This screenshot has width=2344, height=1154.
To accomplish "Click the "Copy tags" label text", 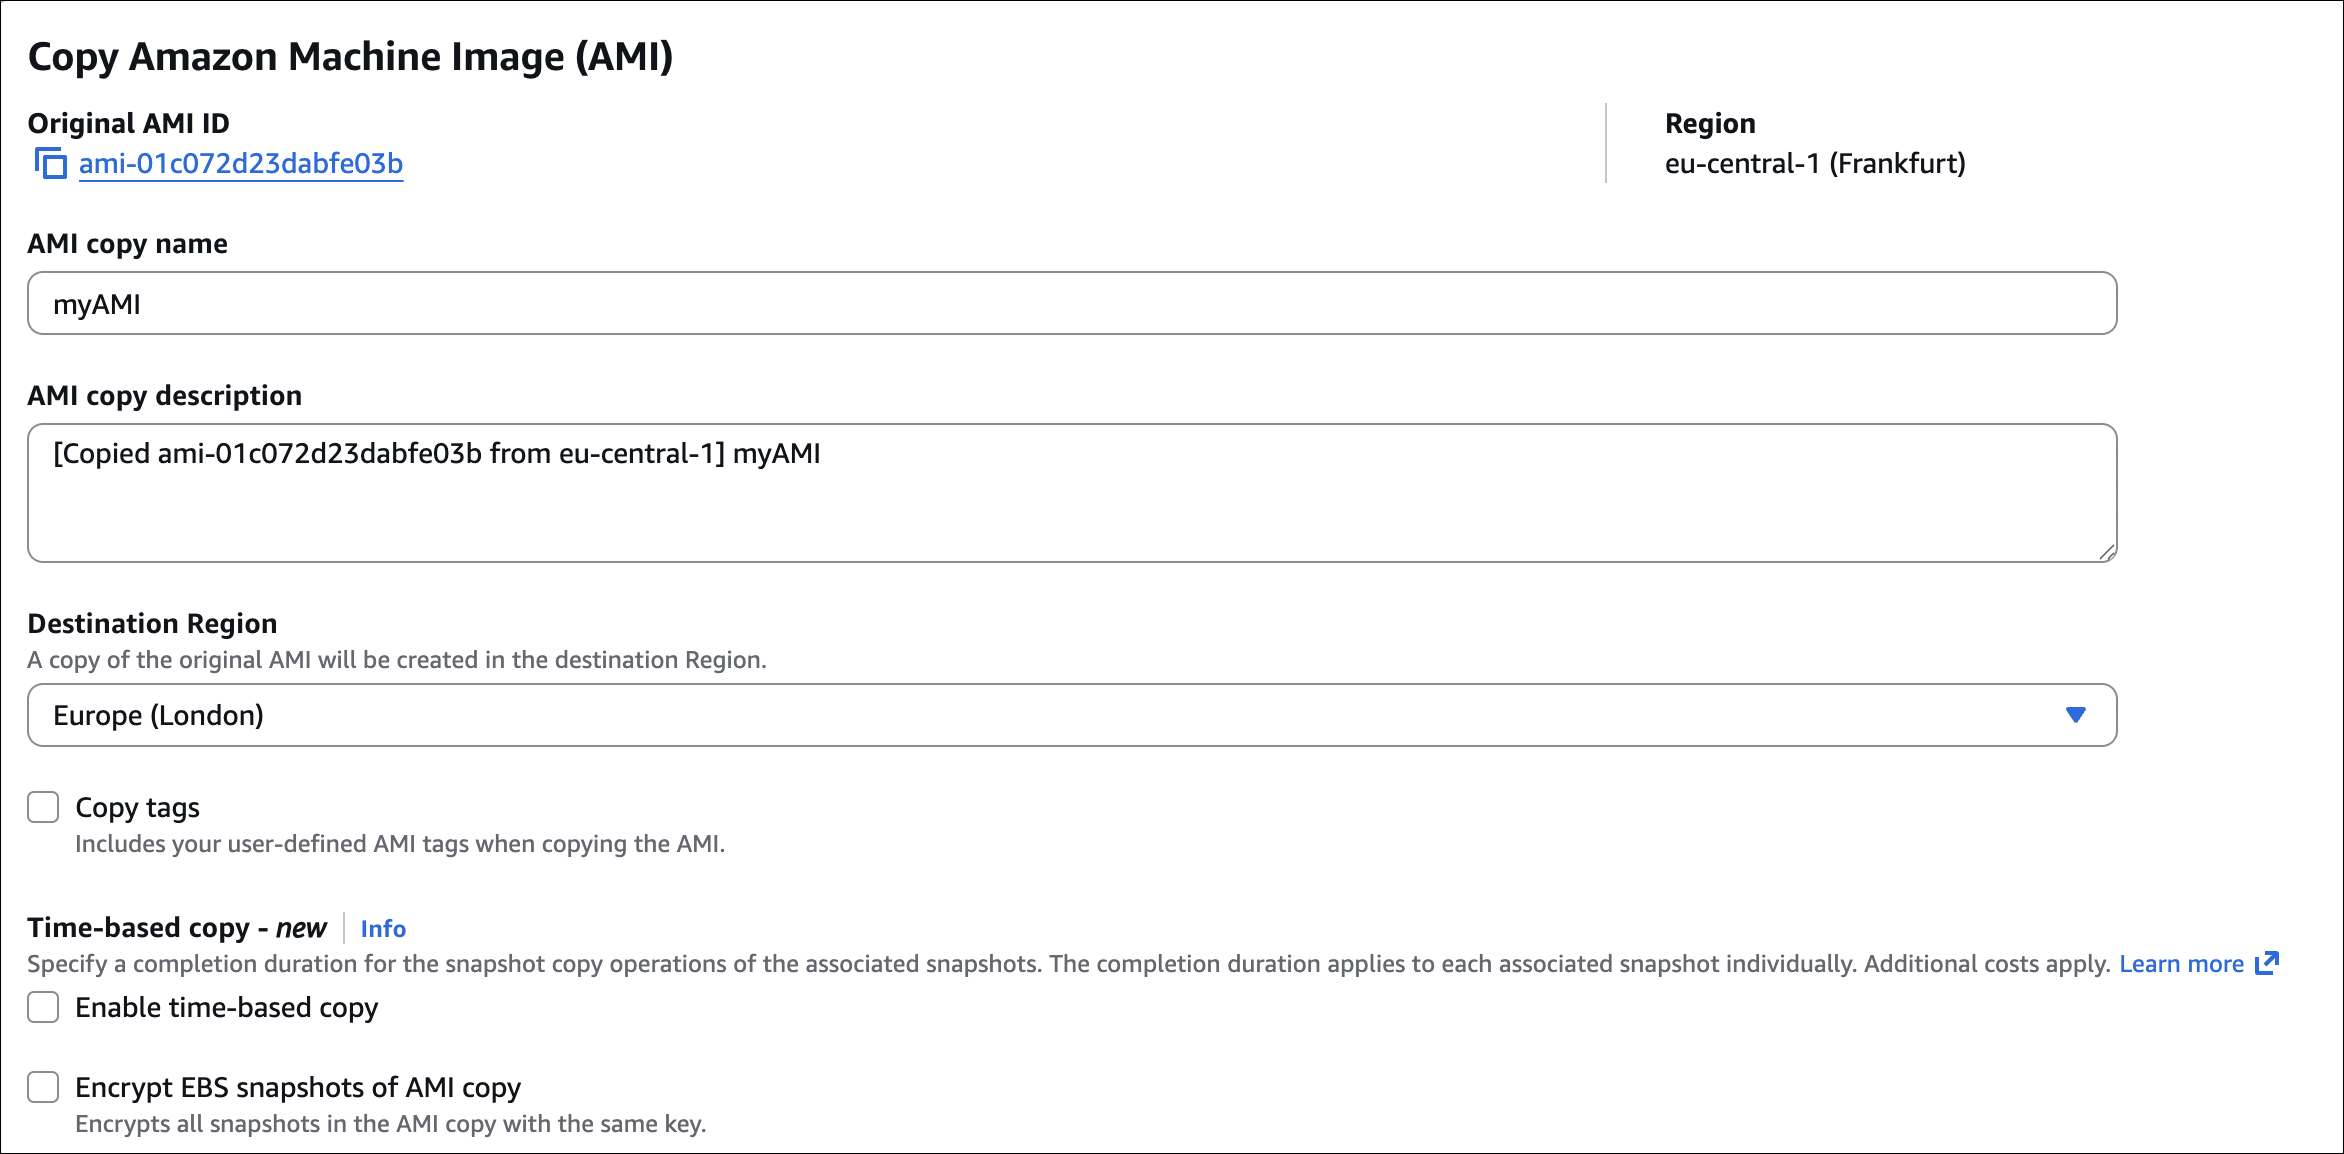I will 138,807.
